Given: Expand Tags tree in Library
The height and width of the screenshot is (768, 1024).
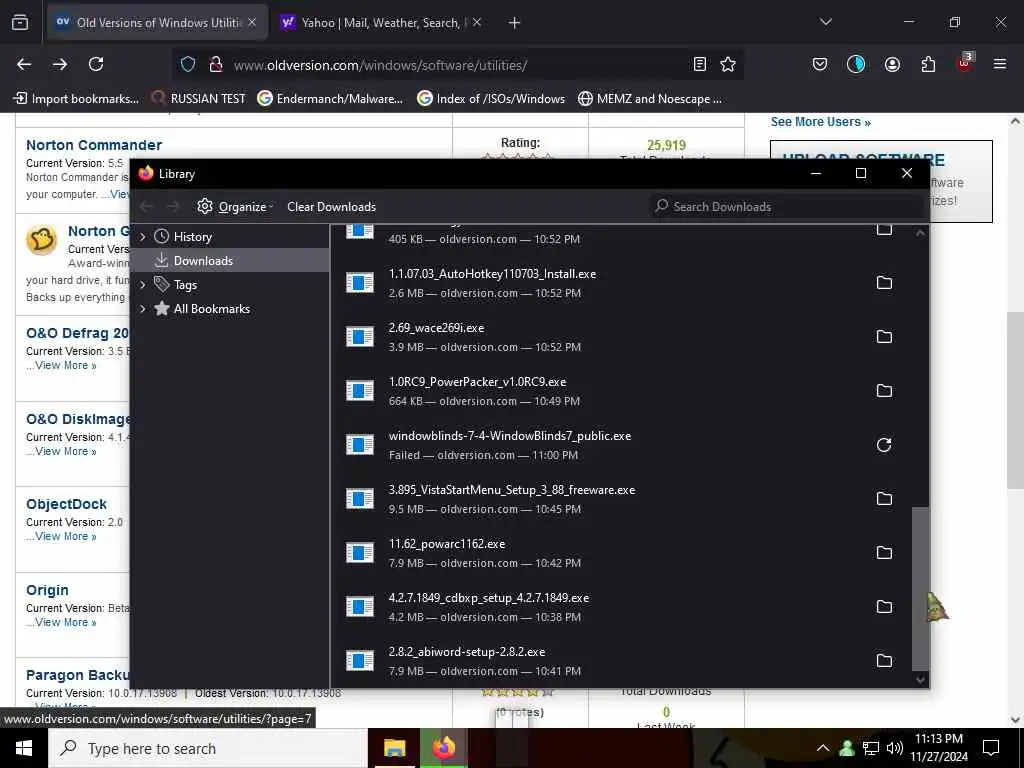Looking at the screenshot, I should 142,285.
